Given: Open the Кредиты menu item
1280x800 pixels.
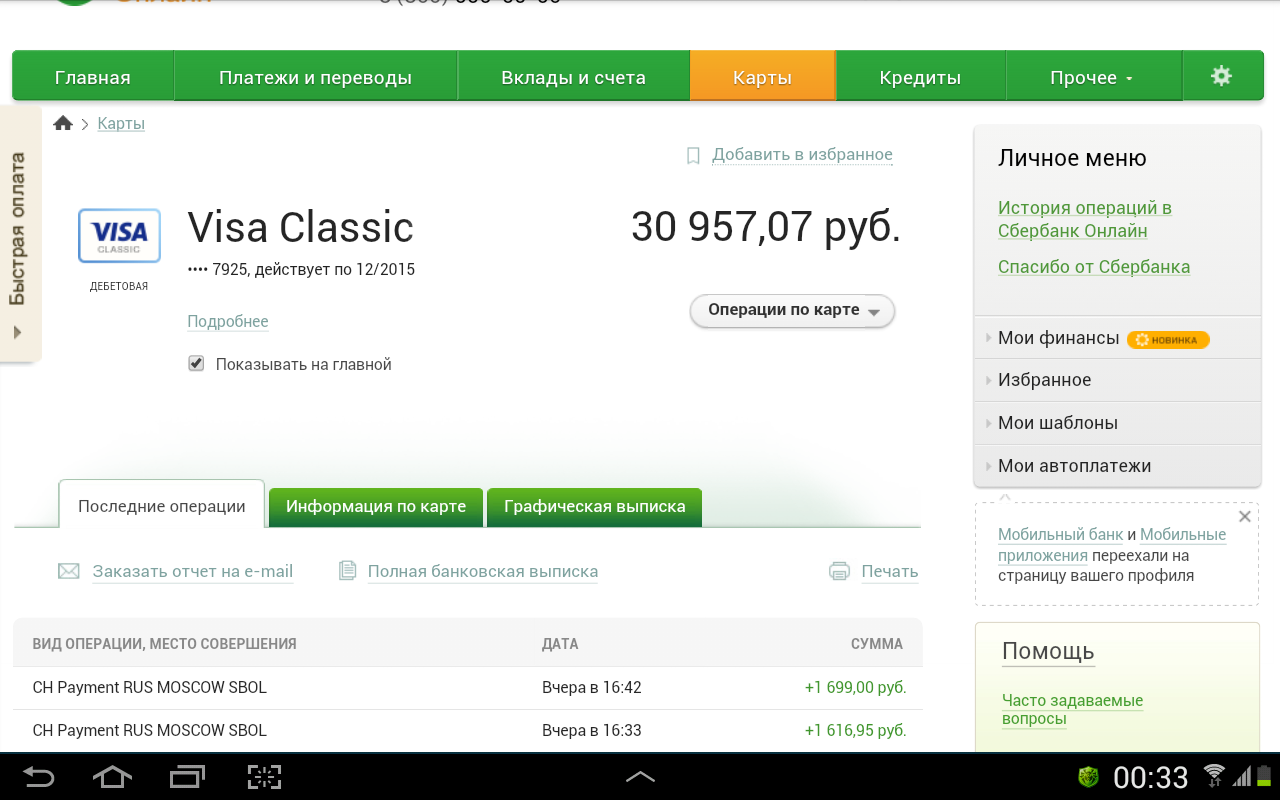Looking at the screenshot, I should (x=920, y=77).
